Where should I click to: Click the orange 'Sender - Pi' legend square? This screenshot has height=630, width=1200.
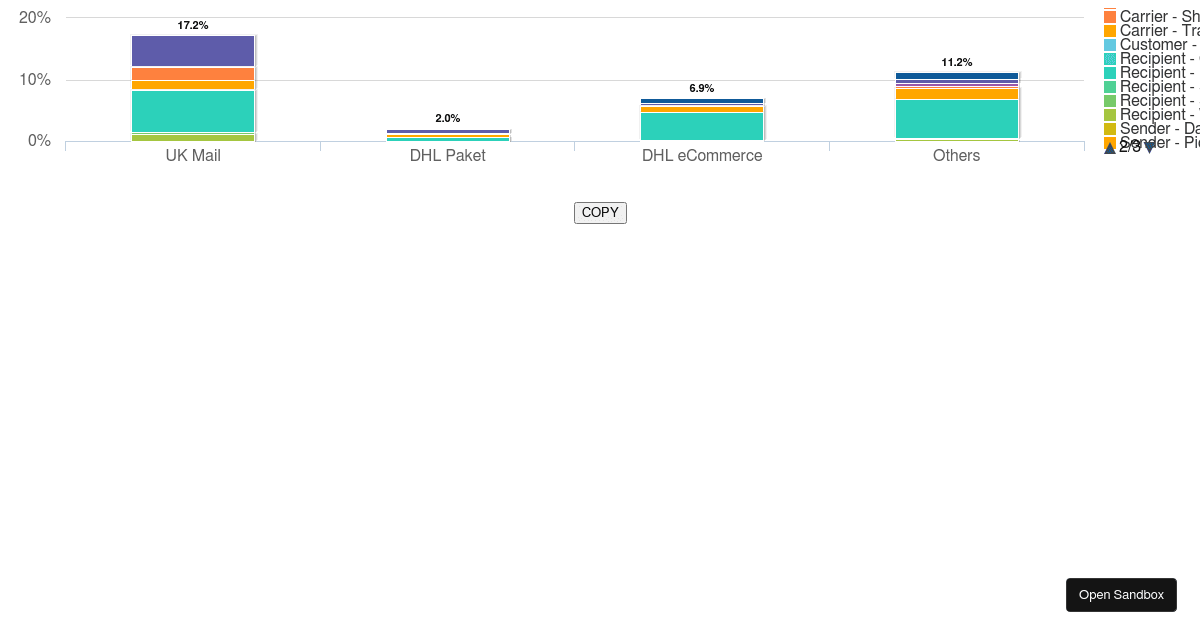tap(1110, 143)
